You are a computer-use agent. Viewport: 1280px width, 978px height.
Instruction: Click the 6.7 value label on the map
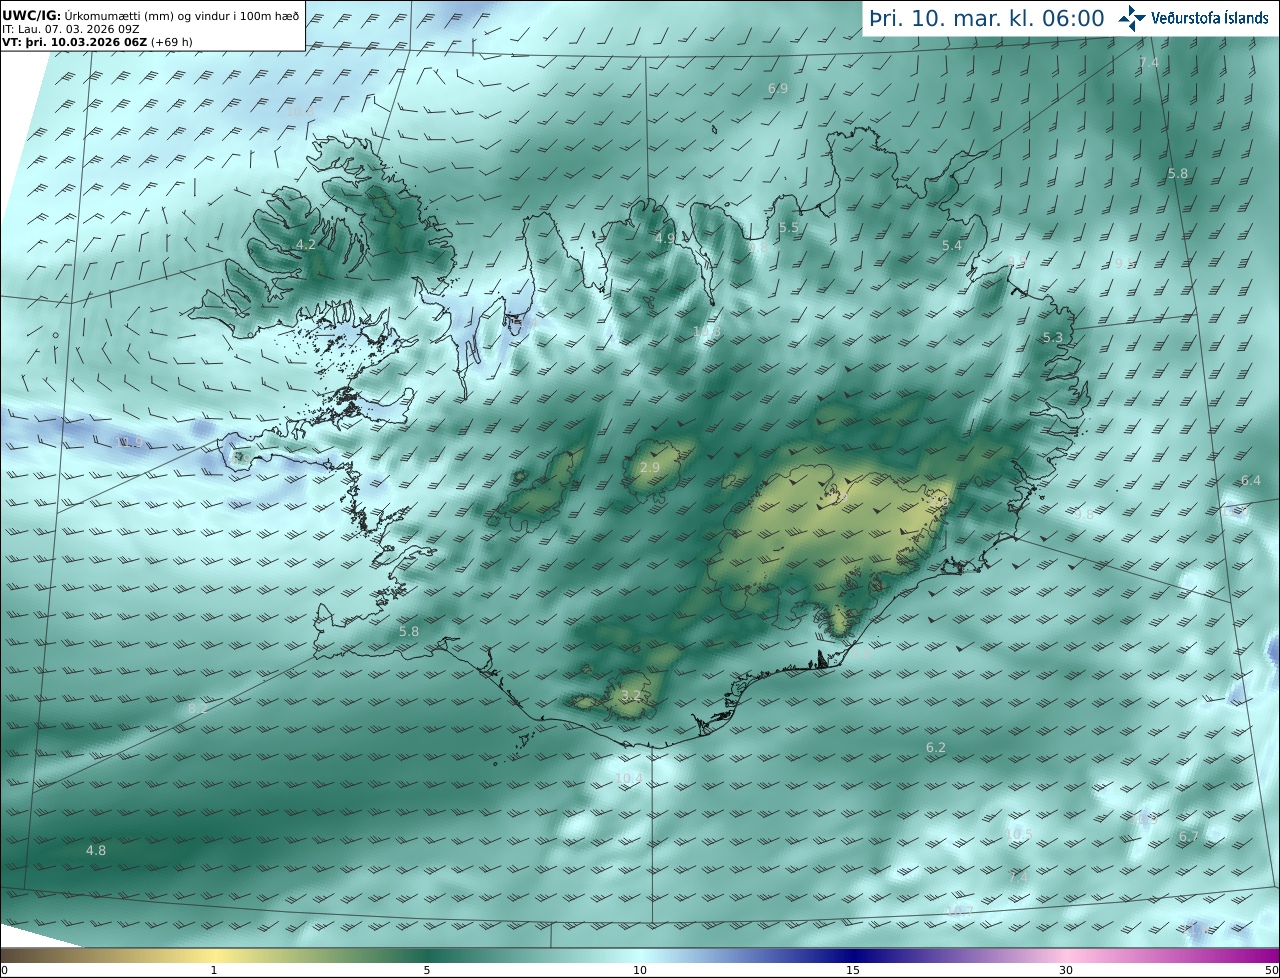(x=1189, y=837)
